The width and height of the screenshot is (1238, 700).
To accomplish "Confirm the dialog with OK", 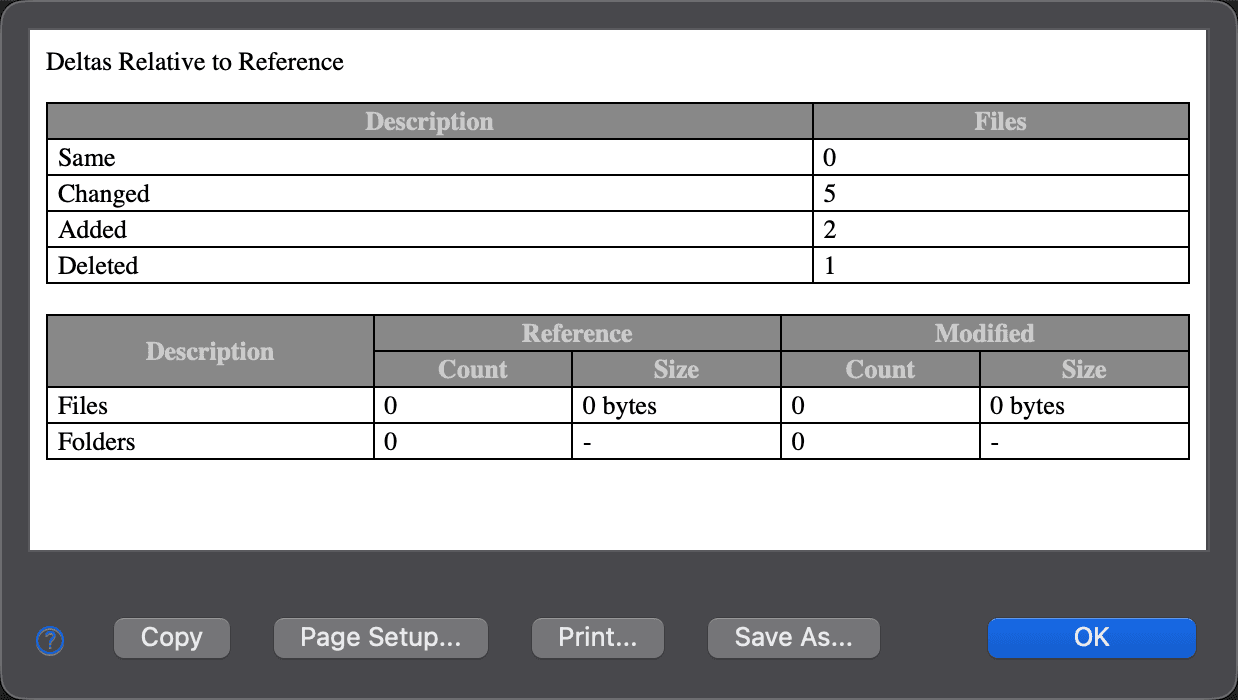I will click(x=1092, y=638).
